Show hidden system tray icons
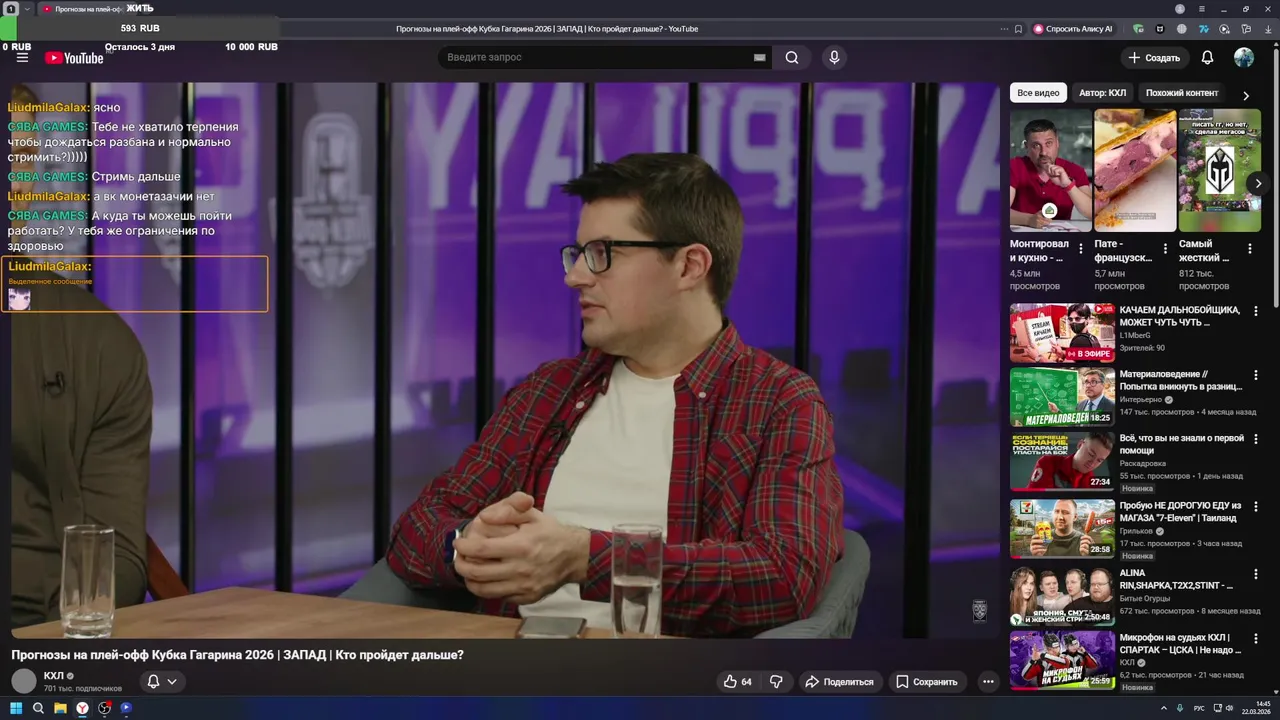This screenshot has height=720, width=1280. coord(1163,708)
